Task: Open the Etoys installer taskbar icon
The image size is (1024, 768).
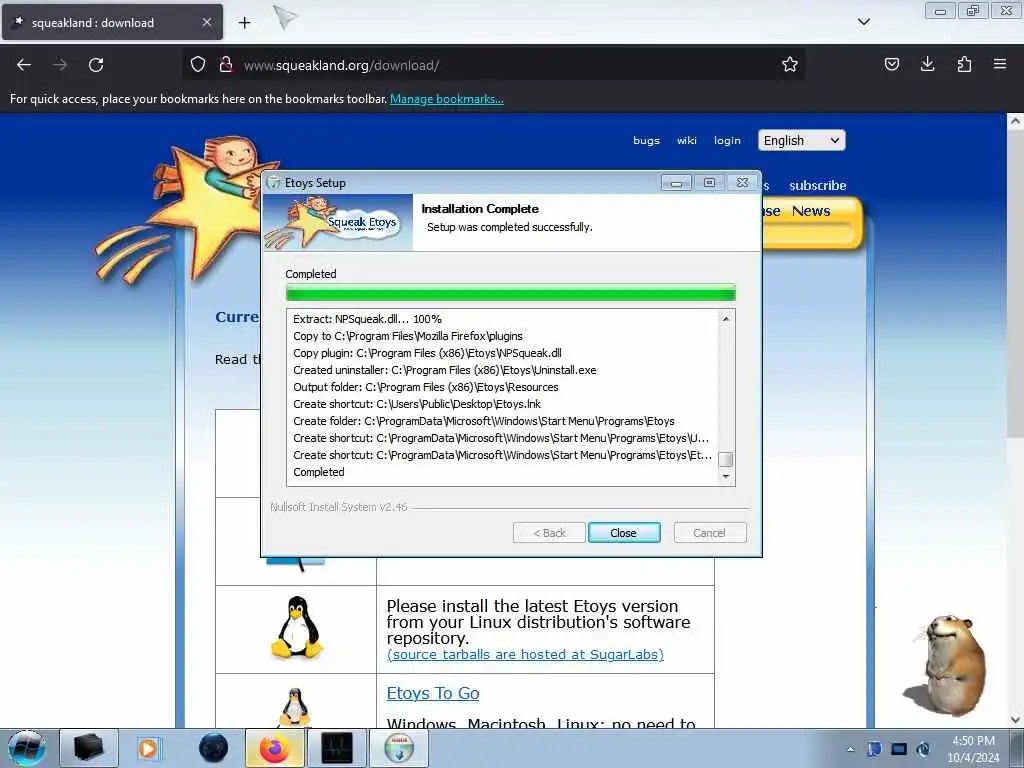Action: 399,748
